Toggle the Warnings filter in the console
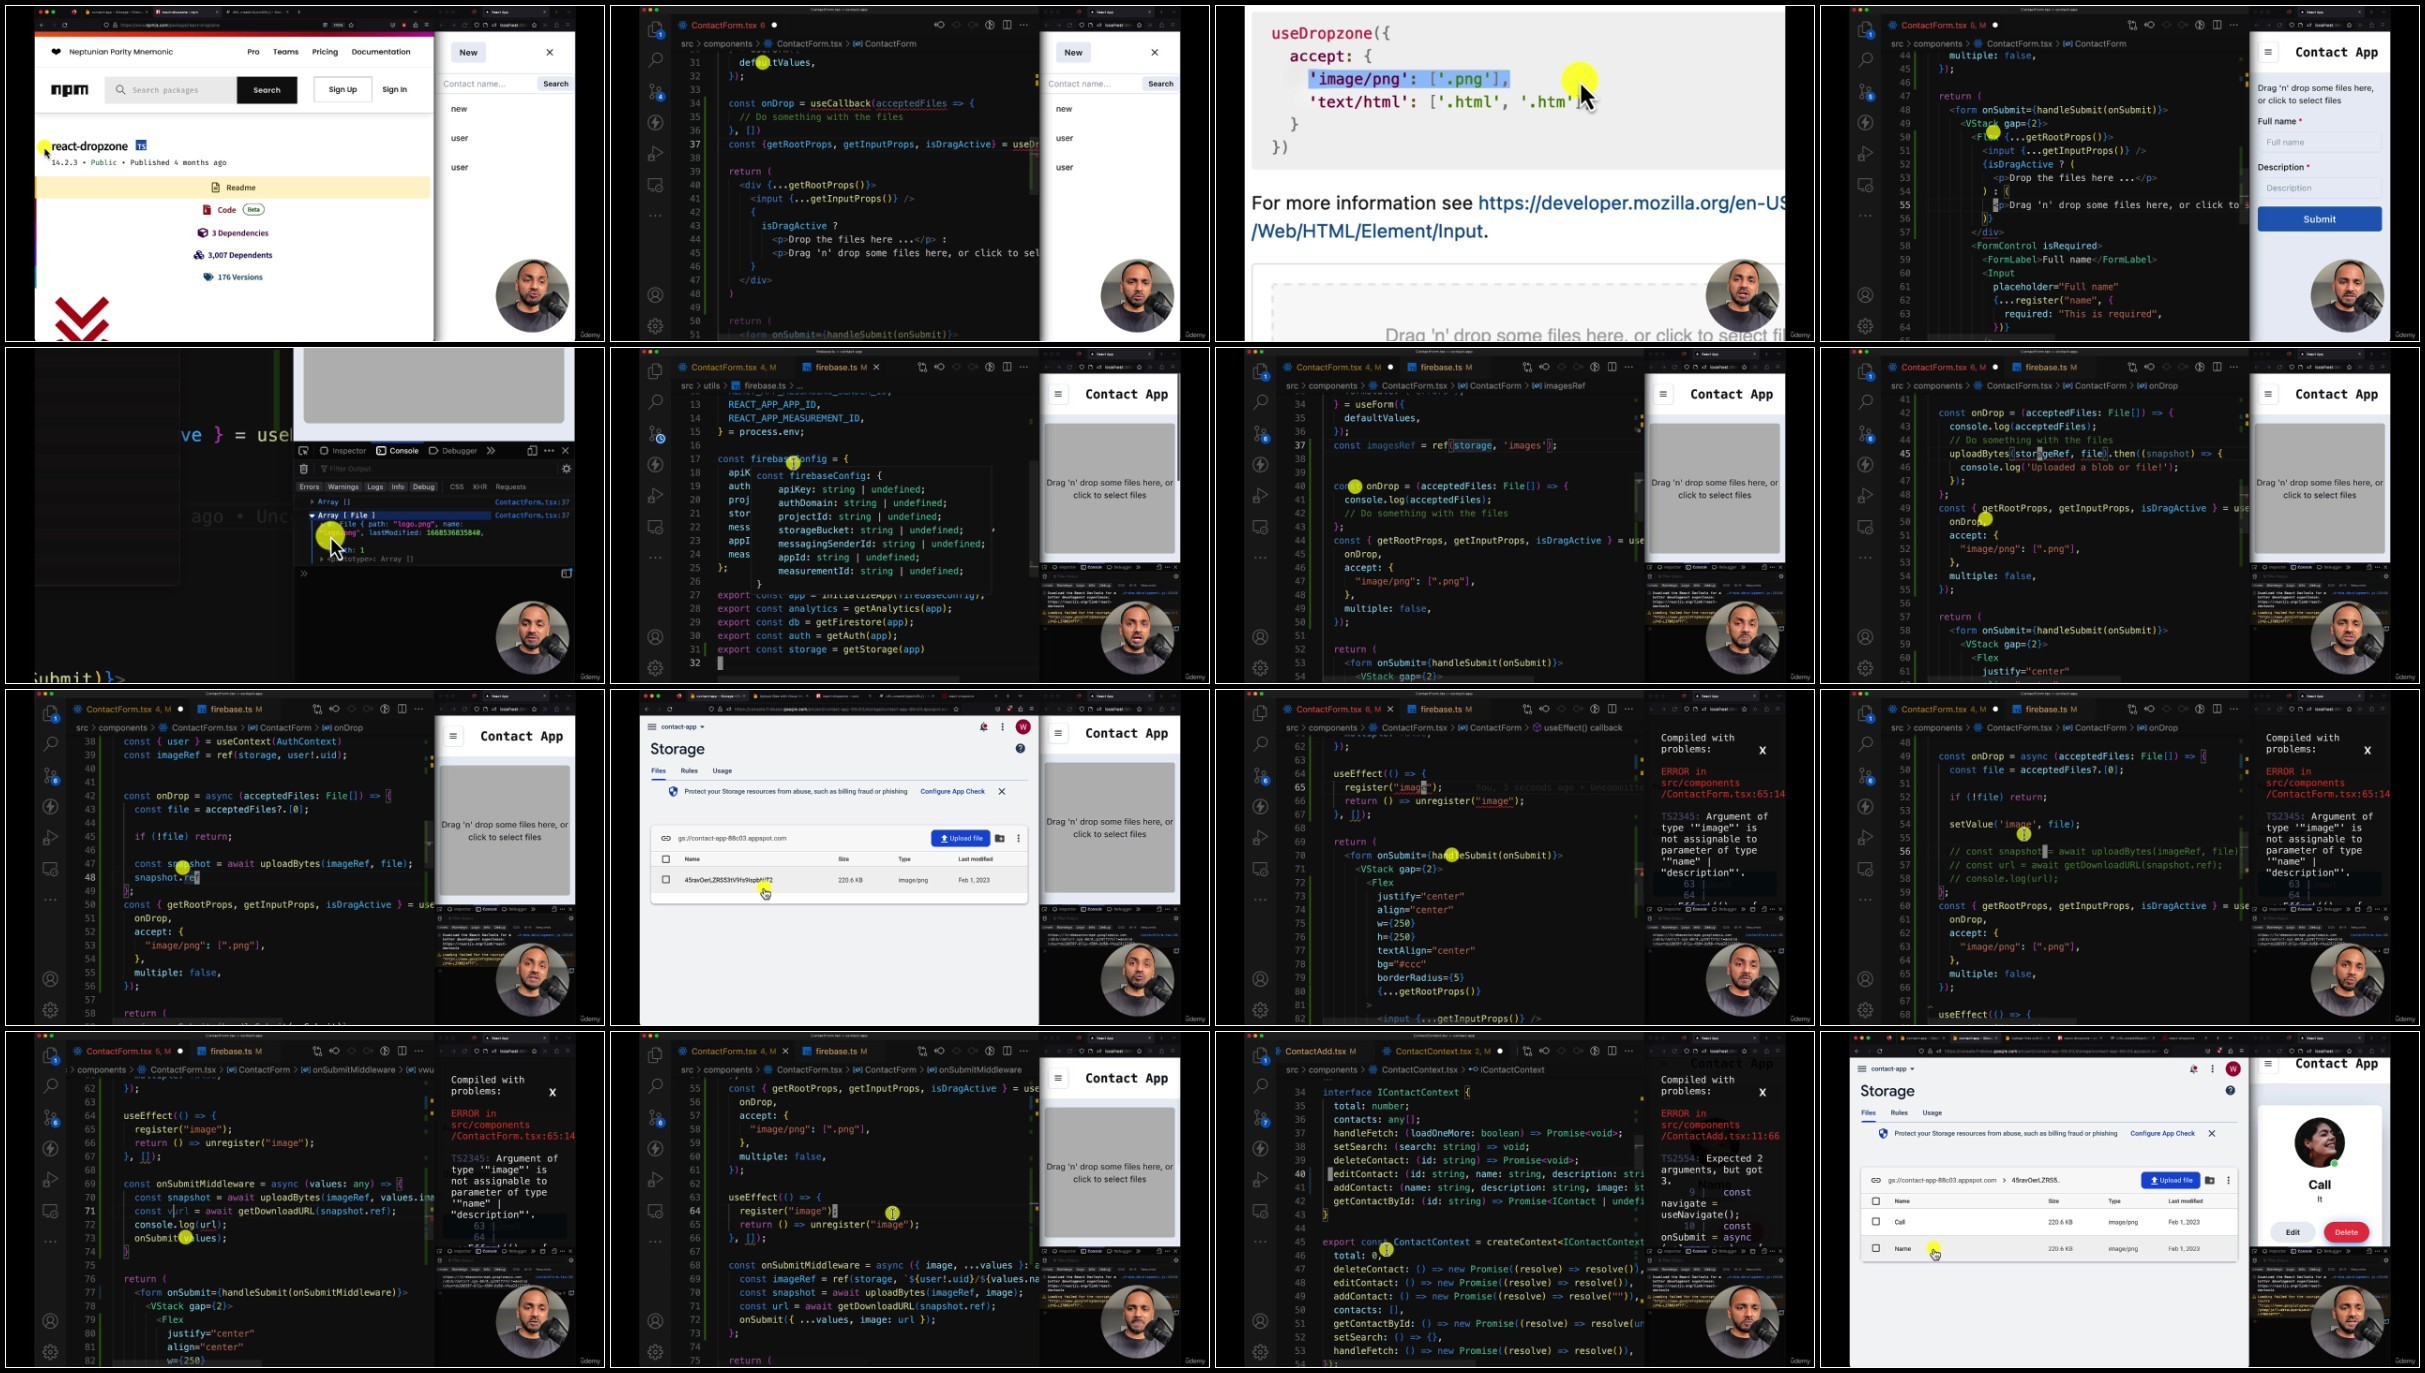Image resolution: width=2425 pixels, height=1373 pixels. pos(342,487)
